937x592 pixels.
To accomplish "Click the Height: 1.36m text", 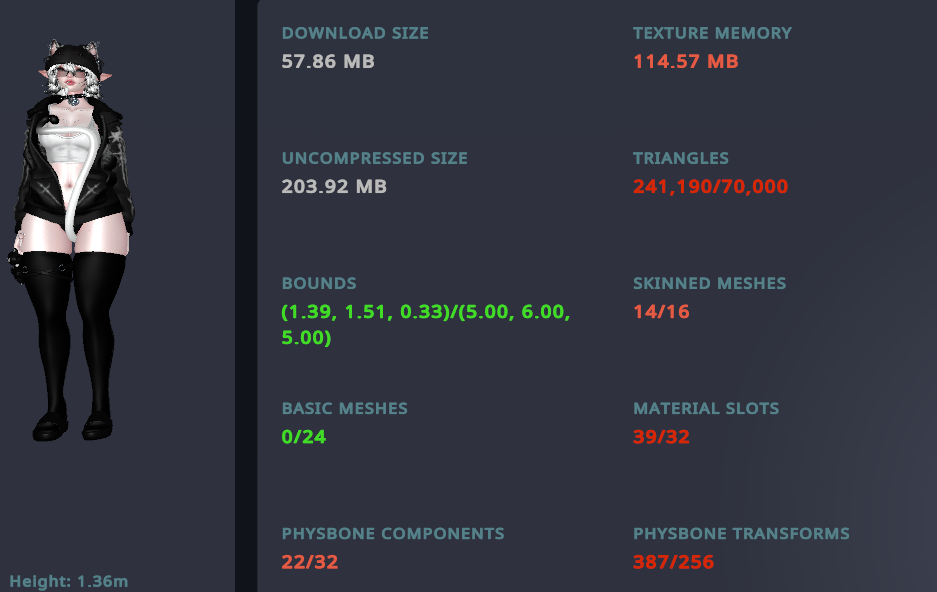I will pyautogui.click(x=69, y=581).
